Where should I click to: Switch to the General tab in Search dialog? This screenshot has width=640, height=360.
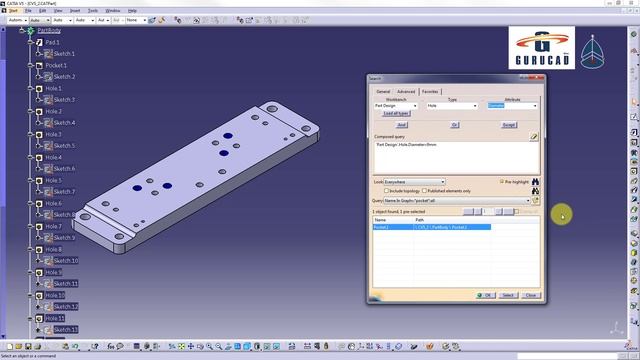(383, 91)
